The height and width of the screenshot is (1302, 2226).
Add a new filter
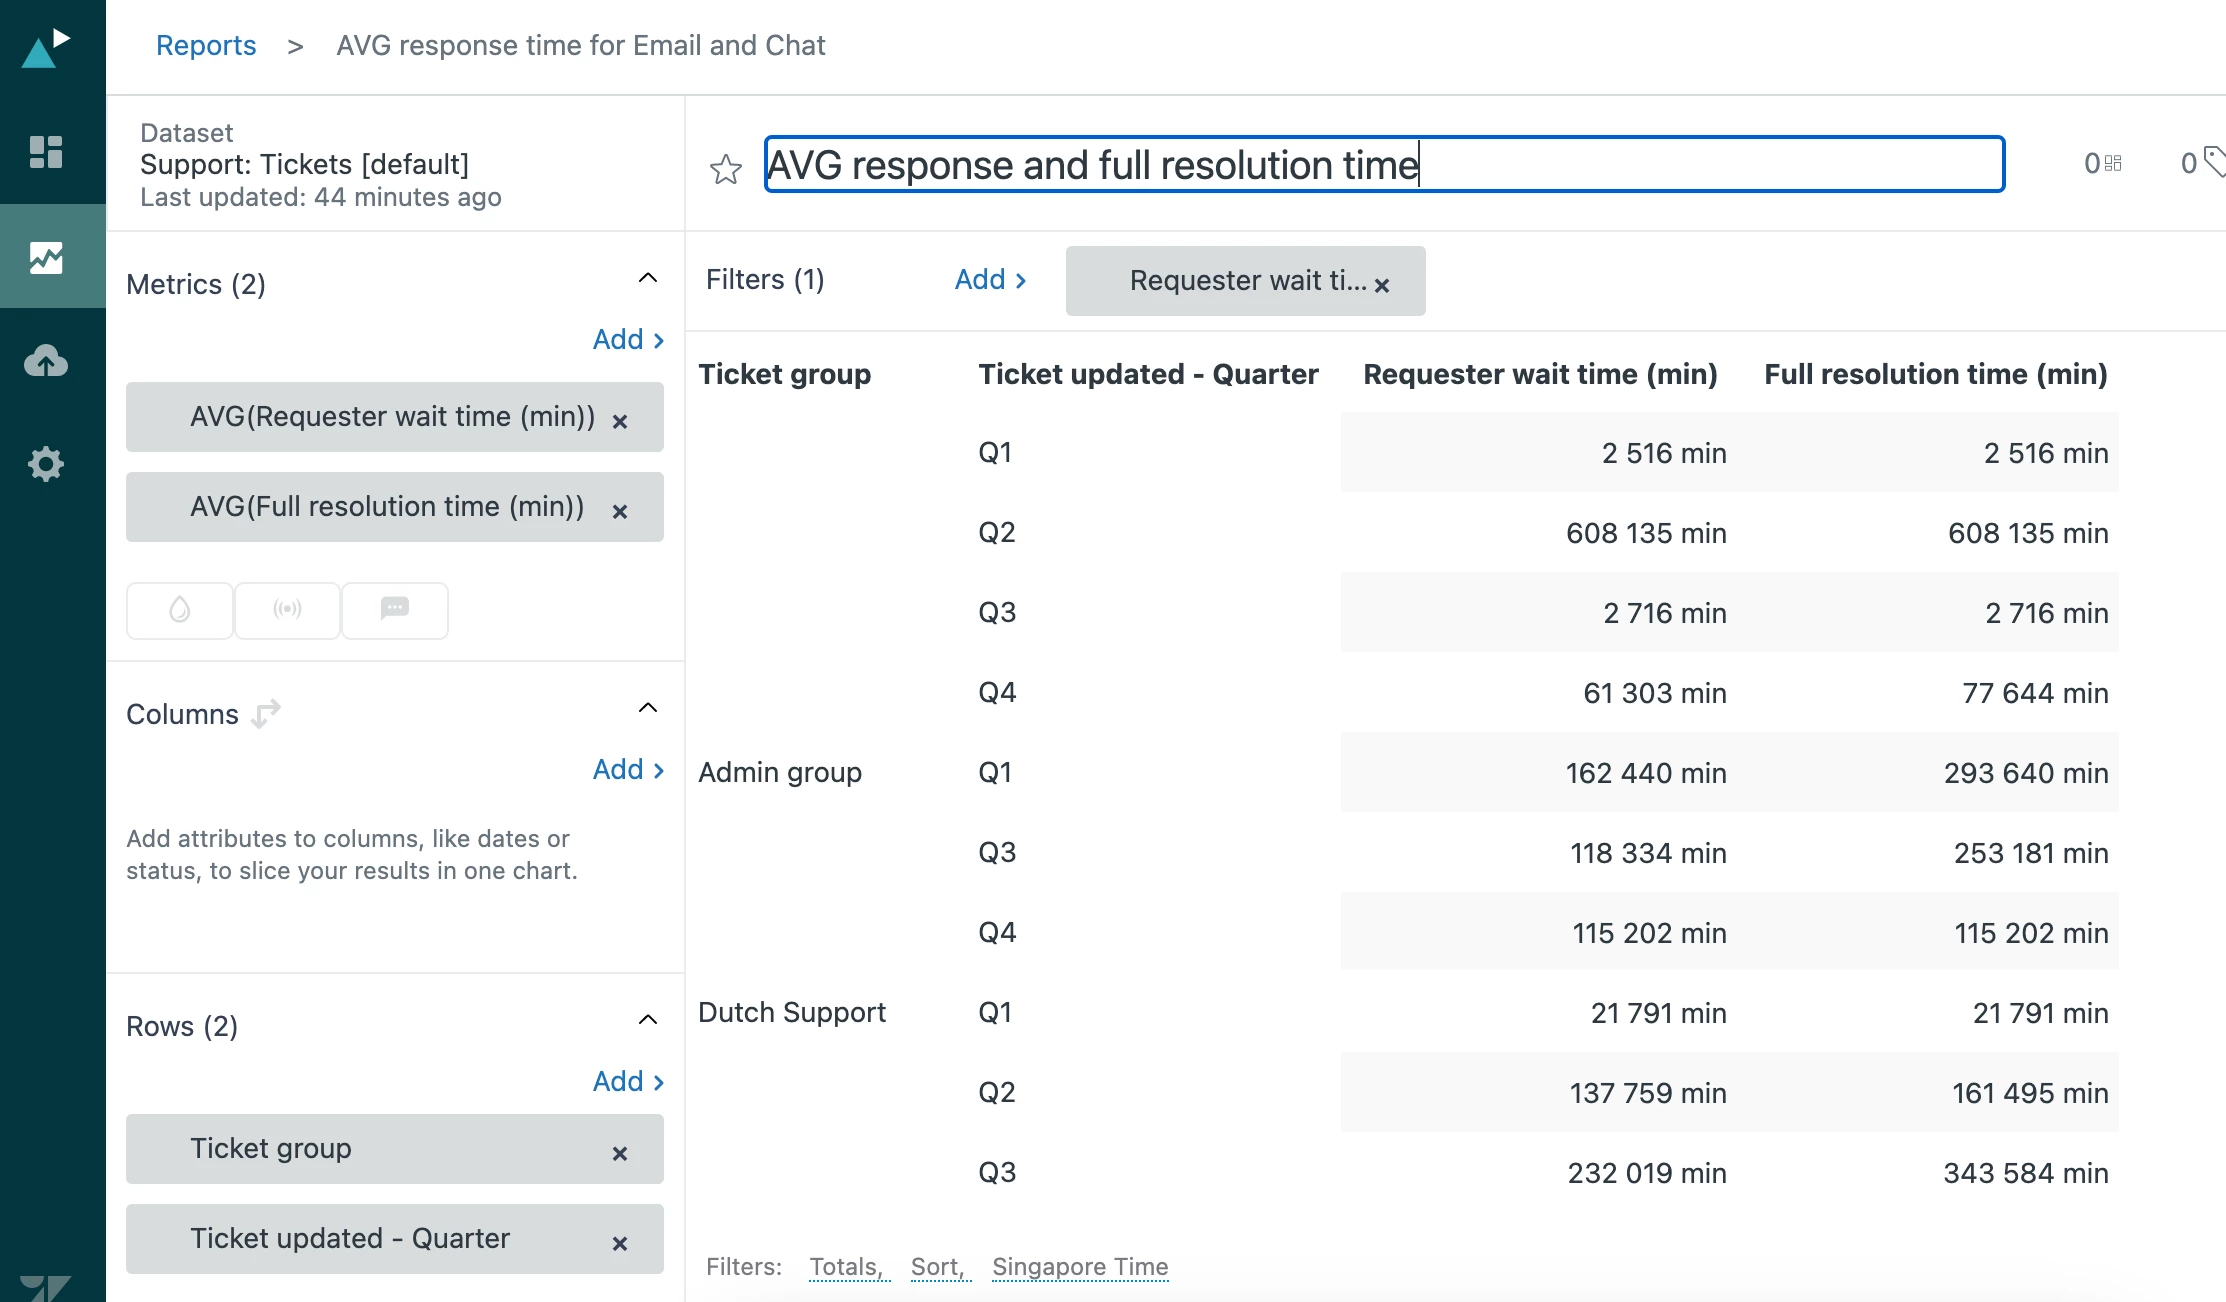tap(990, 280)
